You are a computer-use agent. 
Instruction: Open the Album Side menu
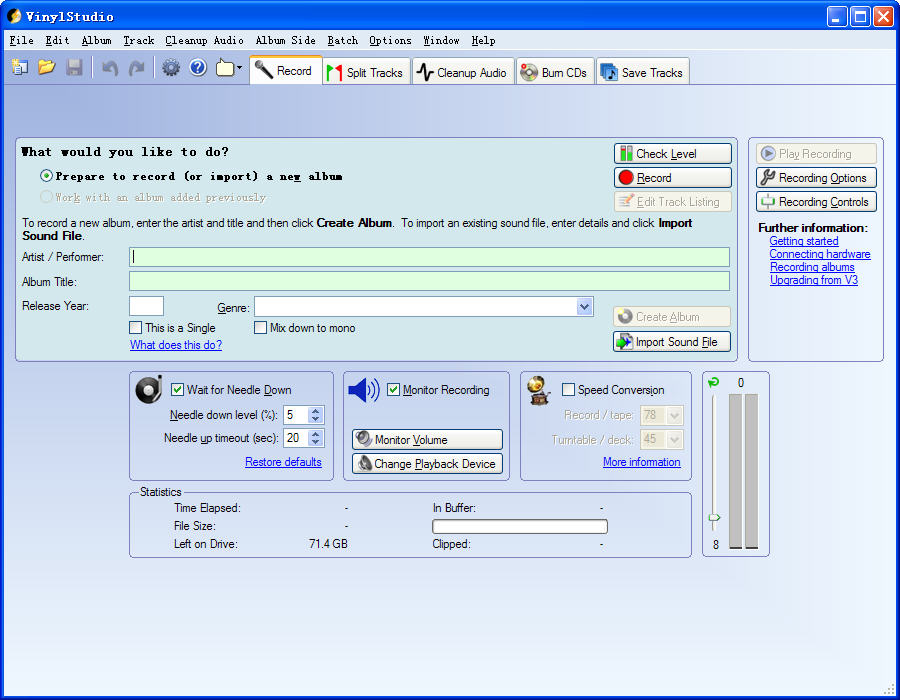point(285,40)
